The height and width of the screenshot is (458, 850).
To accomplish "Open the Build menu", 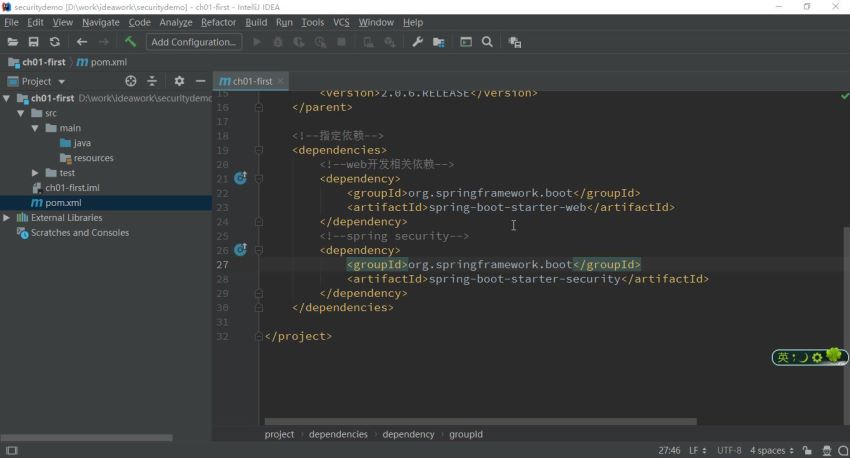I will click(256, 22).
